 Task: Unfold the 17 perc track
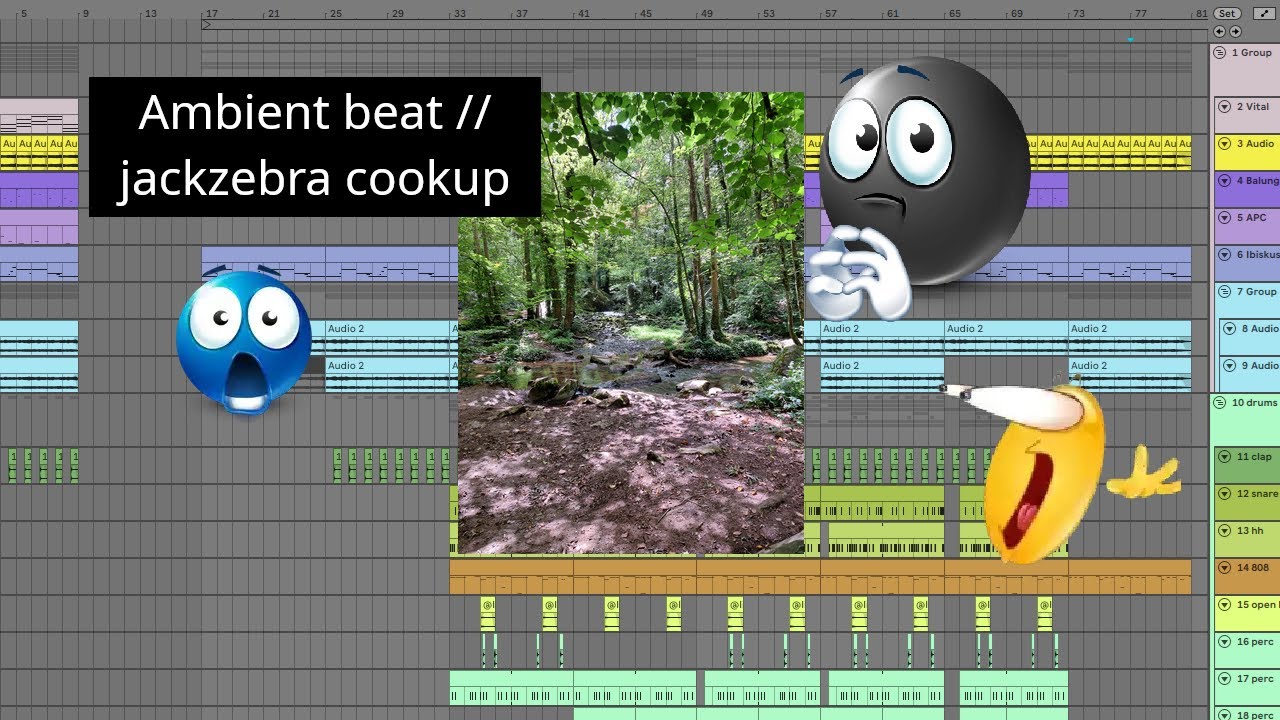pyautogui.click(x=1224, y=678)
